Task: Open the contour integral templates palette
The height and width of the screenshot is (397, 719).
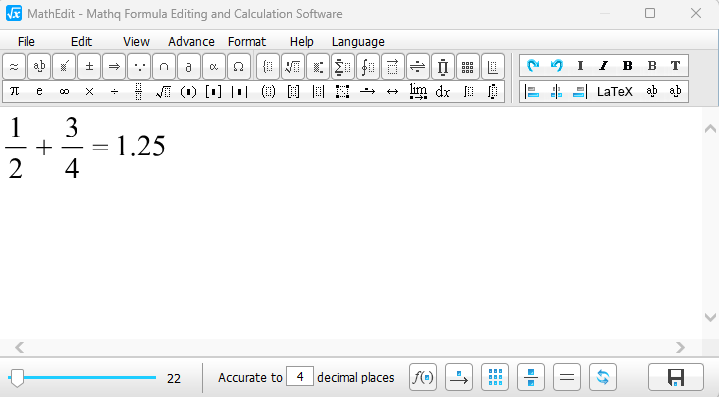Action: (x=368, y=66)
